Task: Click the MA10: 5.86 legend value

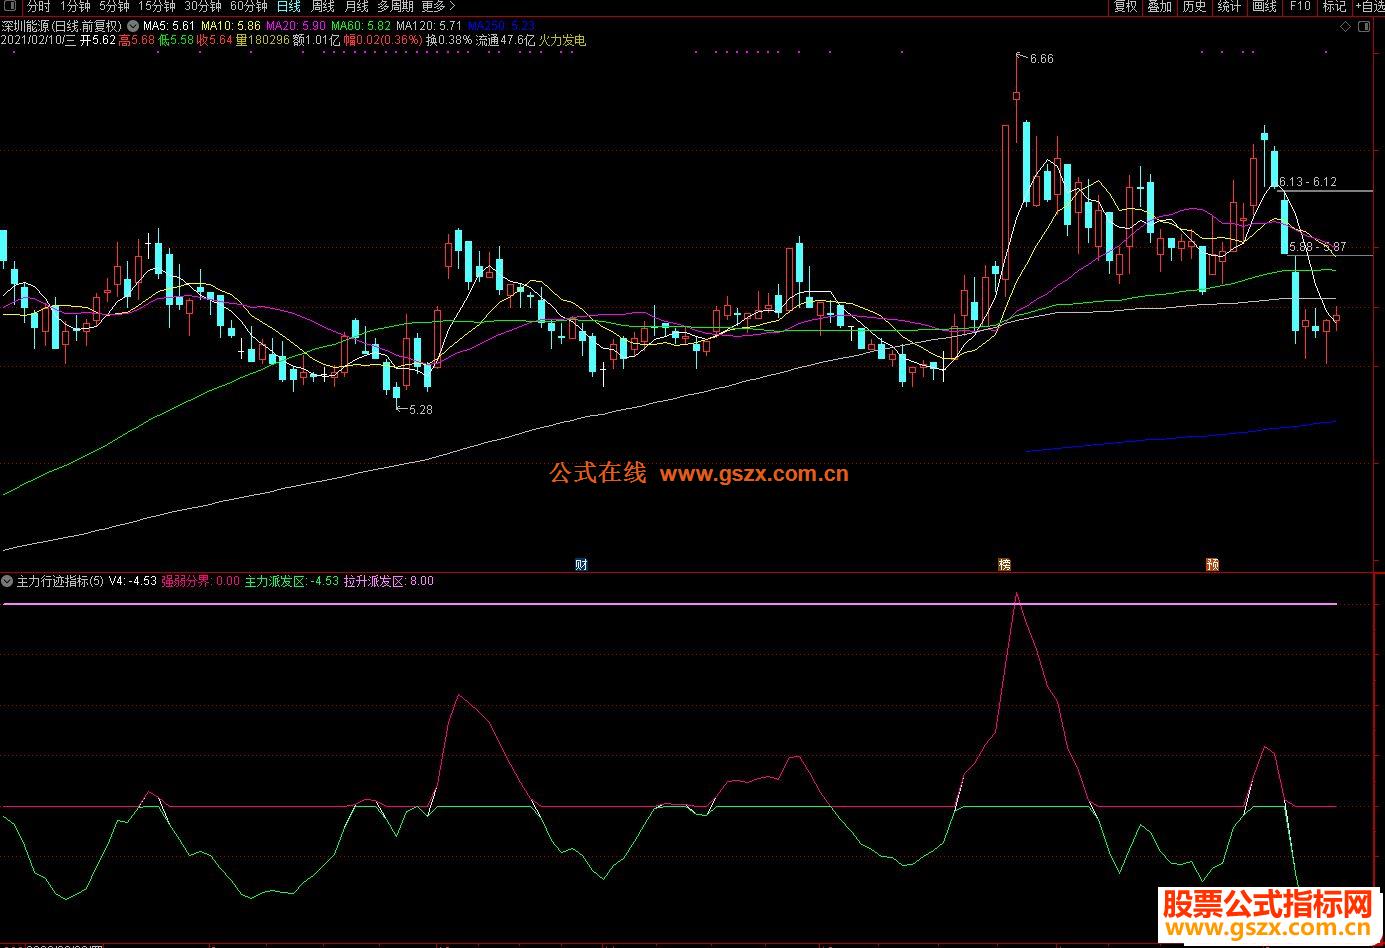Action: (230, 26)
